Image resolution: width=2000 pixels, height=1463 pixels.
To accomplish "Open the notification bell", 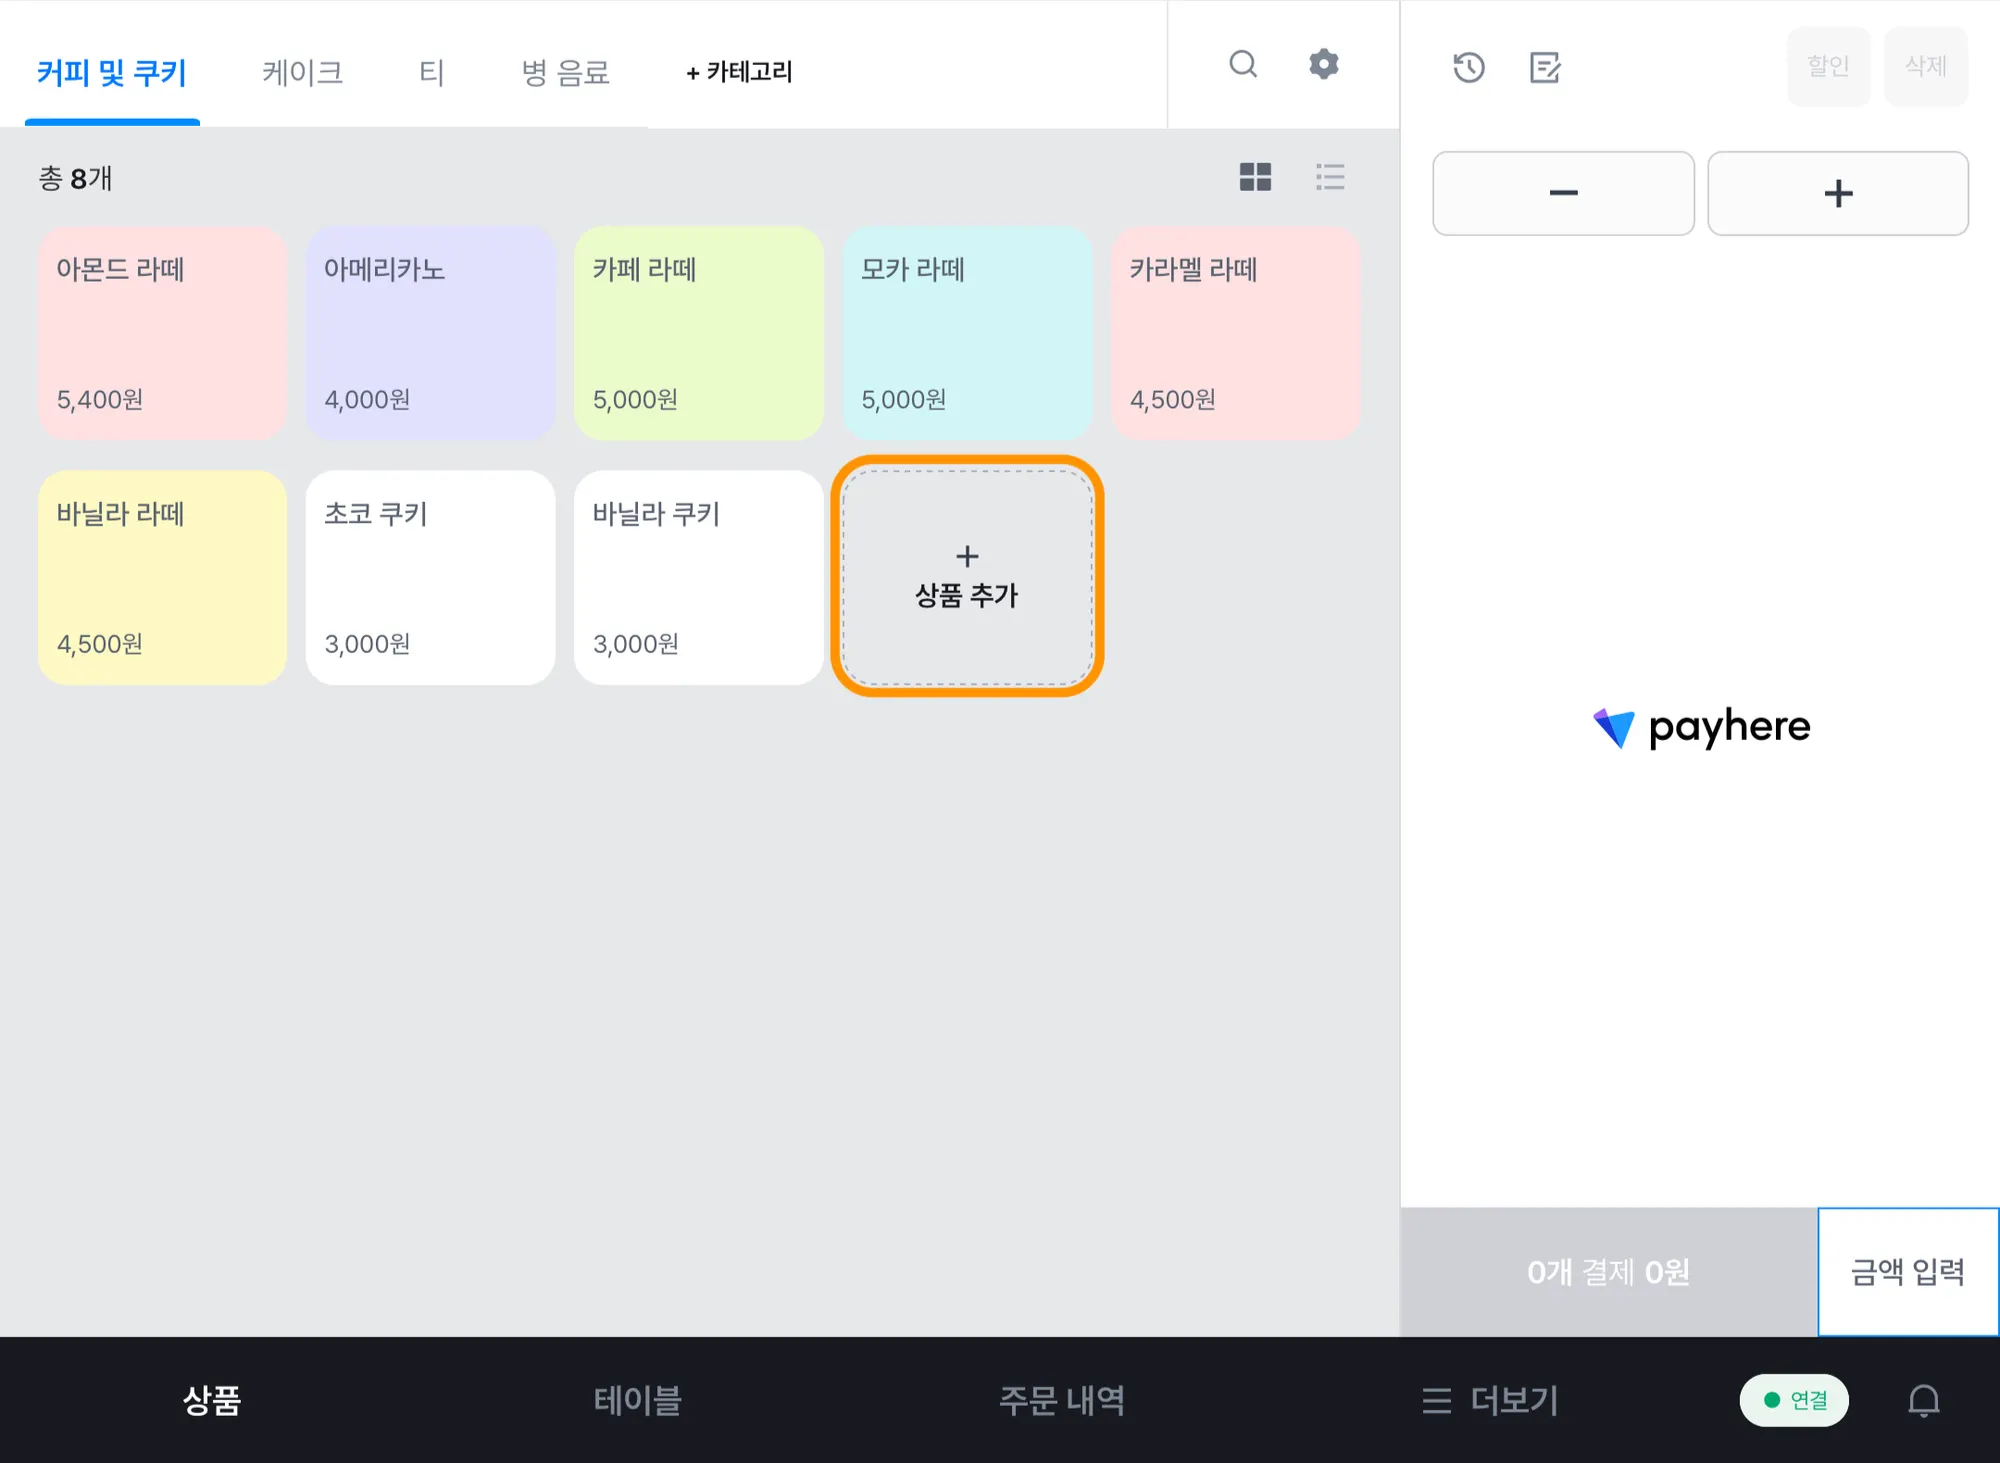I will (1923, 1400).
